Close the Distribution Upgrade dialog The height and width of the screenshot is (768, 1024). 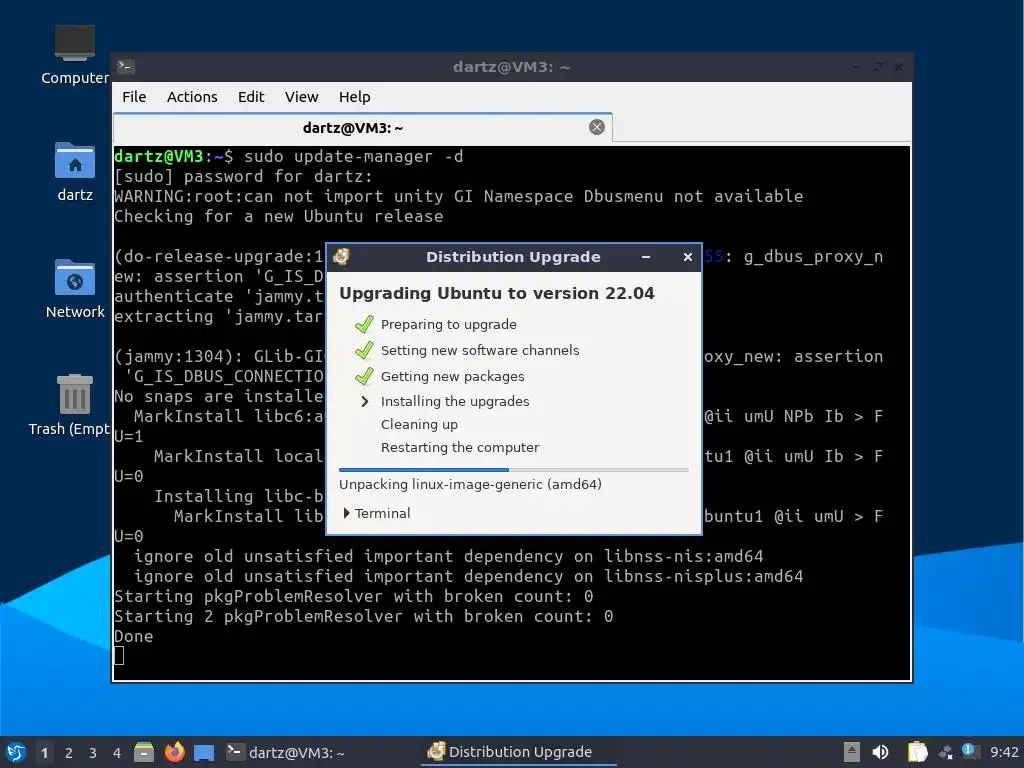[x=688, y=257]
